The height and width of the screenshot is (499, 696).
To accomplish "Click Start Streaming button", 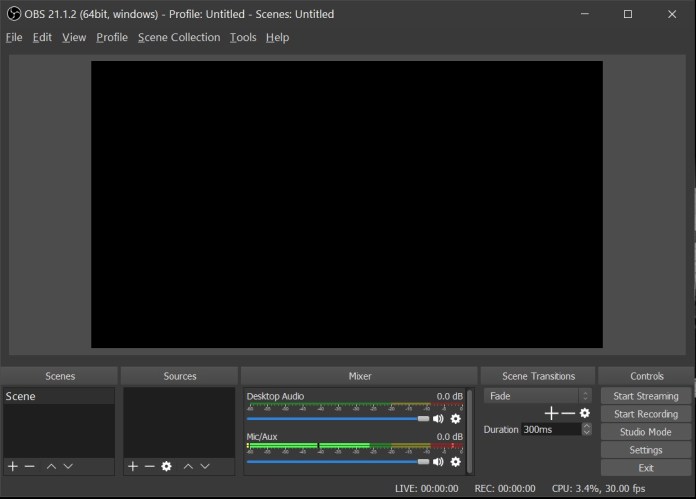I will click(x=645, y=396).
